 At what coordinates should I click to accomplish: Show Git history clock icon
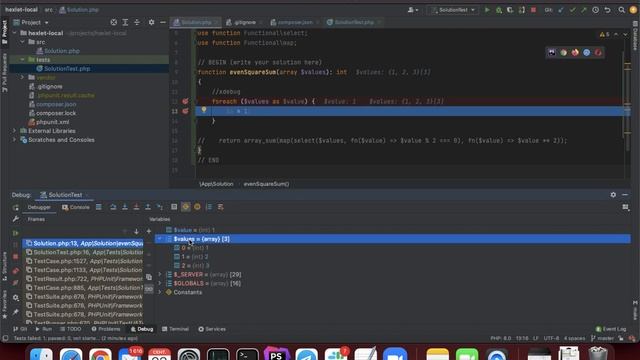596,10
